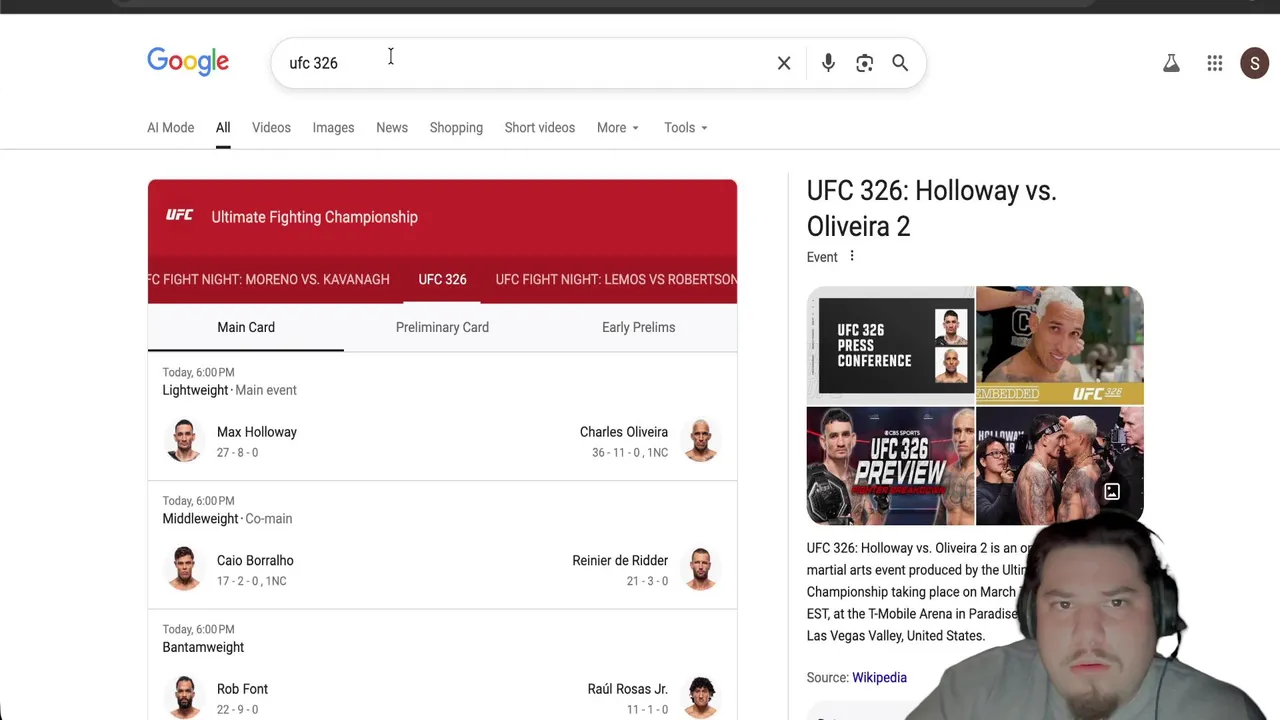The height and width of the screenshot is (720, 1280).
Task: Click the magnifying glass search button
Action: point(900,63)
